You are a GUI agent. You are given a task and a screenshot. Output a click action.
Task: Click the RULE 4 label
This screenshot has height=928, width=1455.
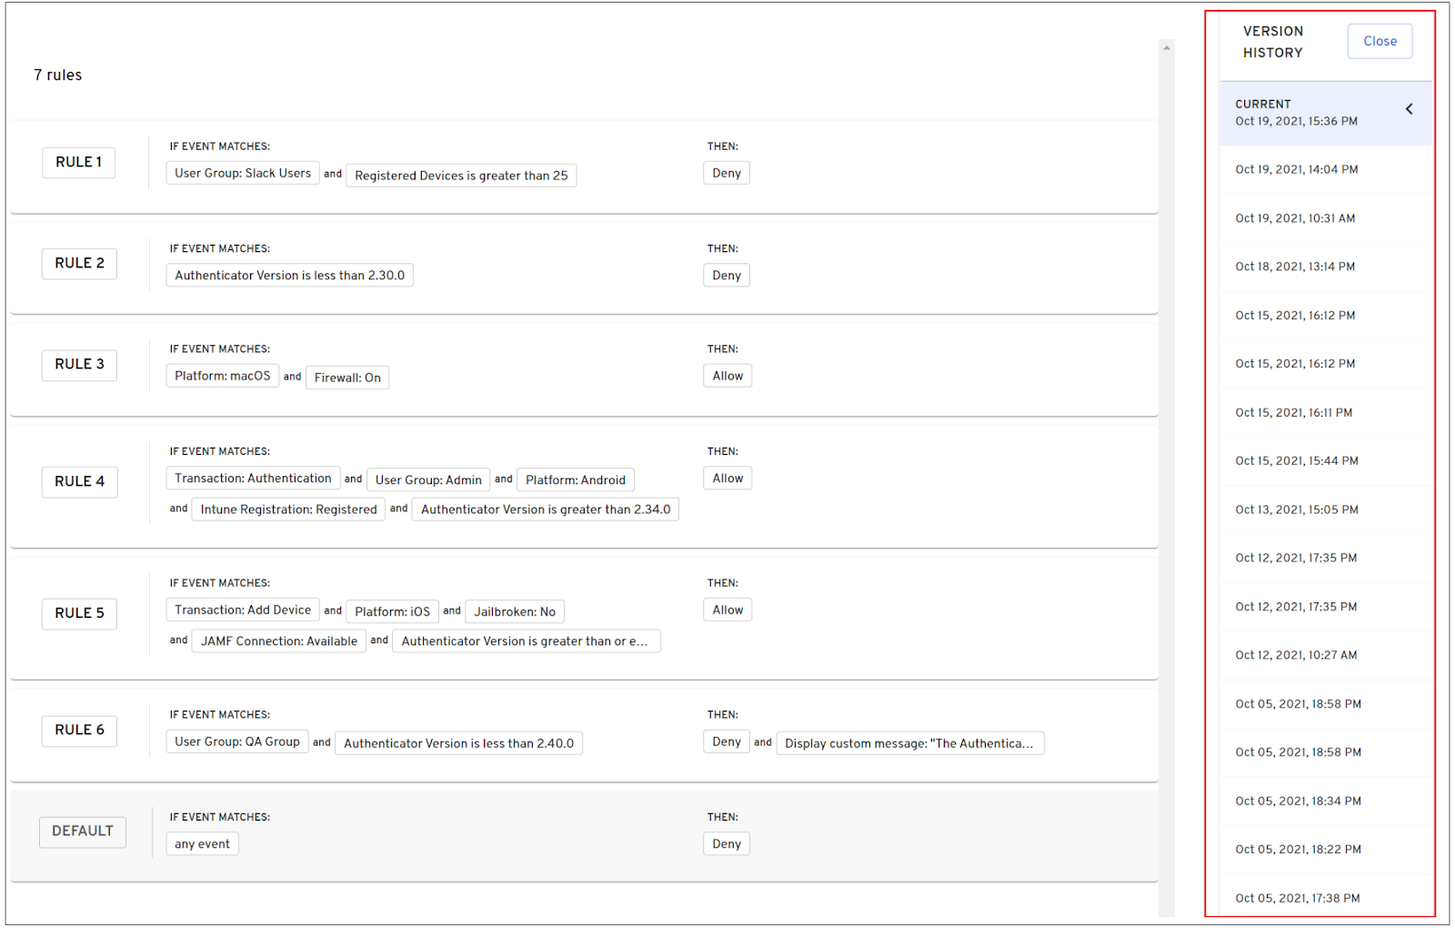click(x=80, y=482)
